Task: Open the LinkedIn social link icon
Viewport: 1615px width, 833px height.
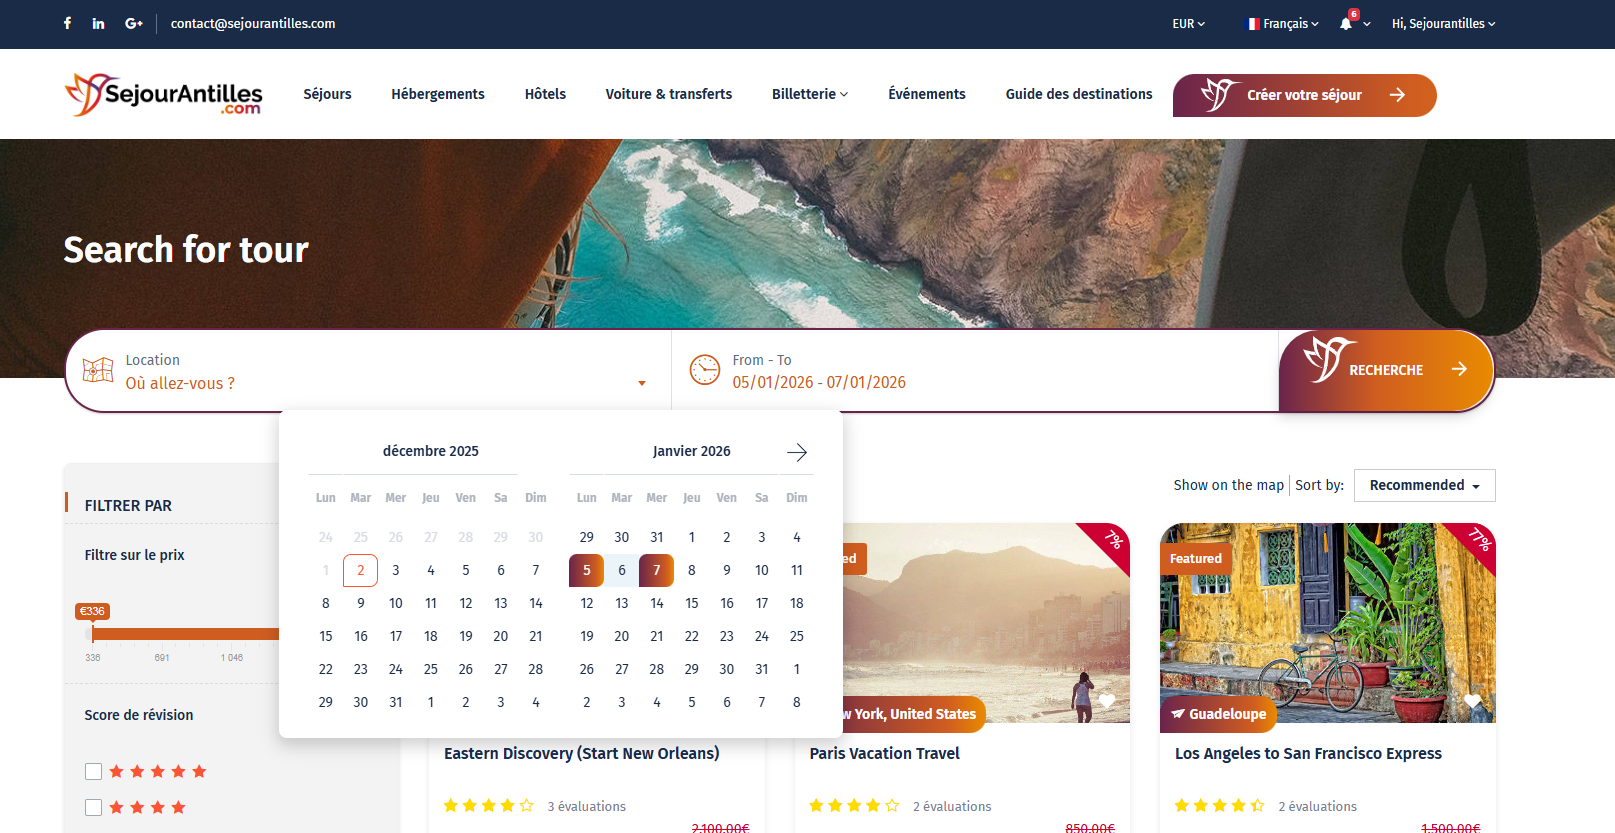Action: (98, 23)
